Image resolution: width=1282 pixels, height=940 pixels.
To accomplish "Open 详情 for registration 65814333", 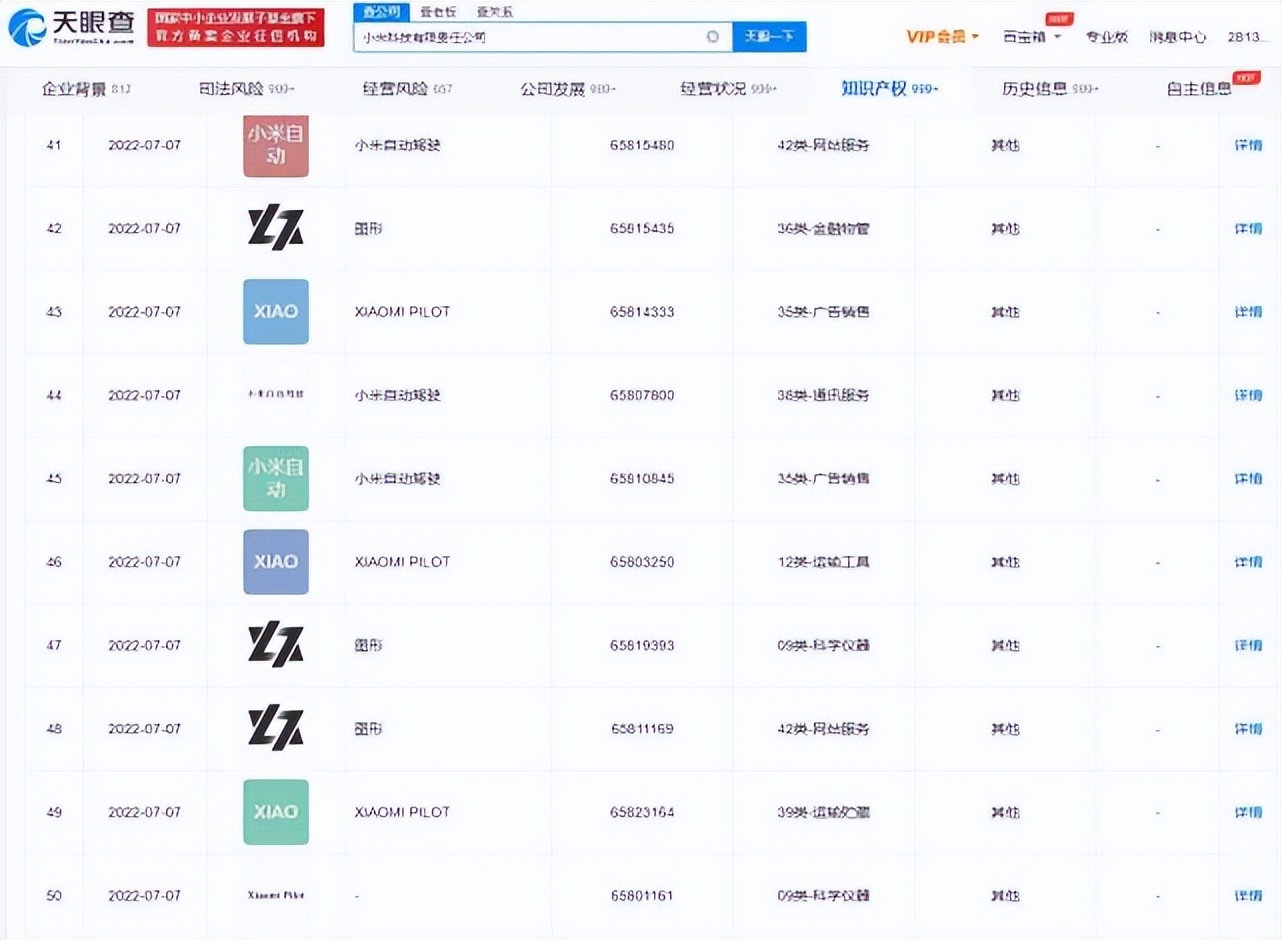I will 1248,312.
